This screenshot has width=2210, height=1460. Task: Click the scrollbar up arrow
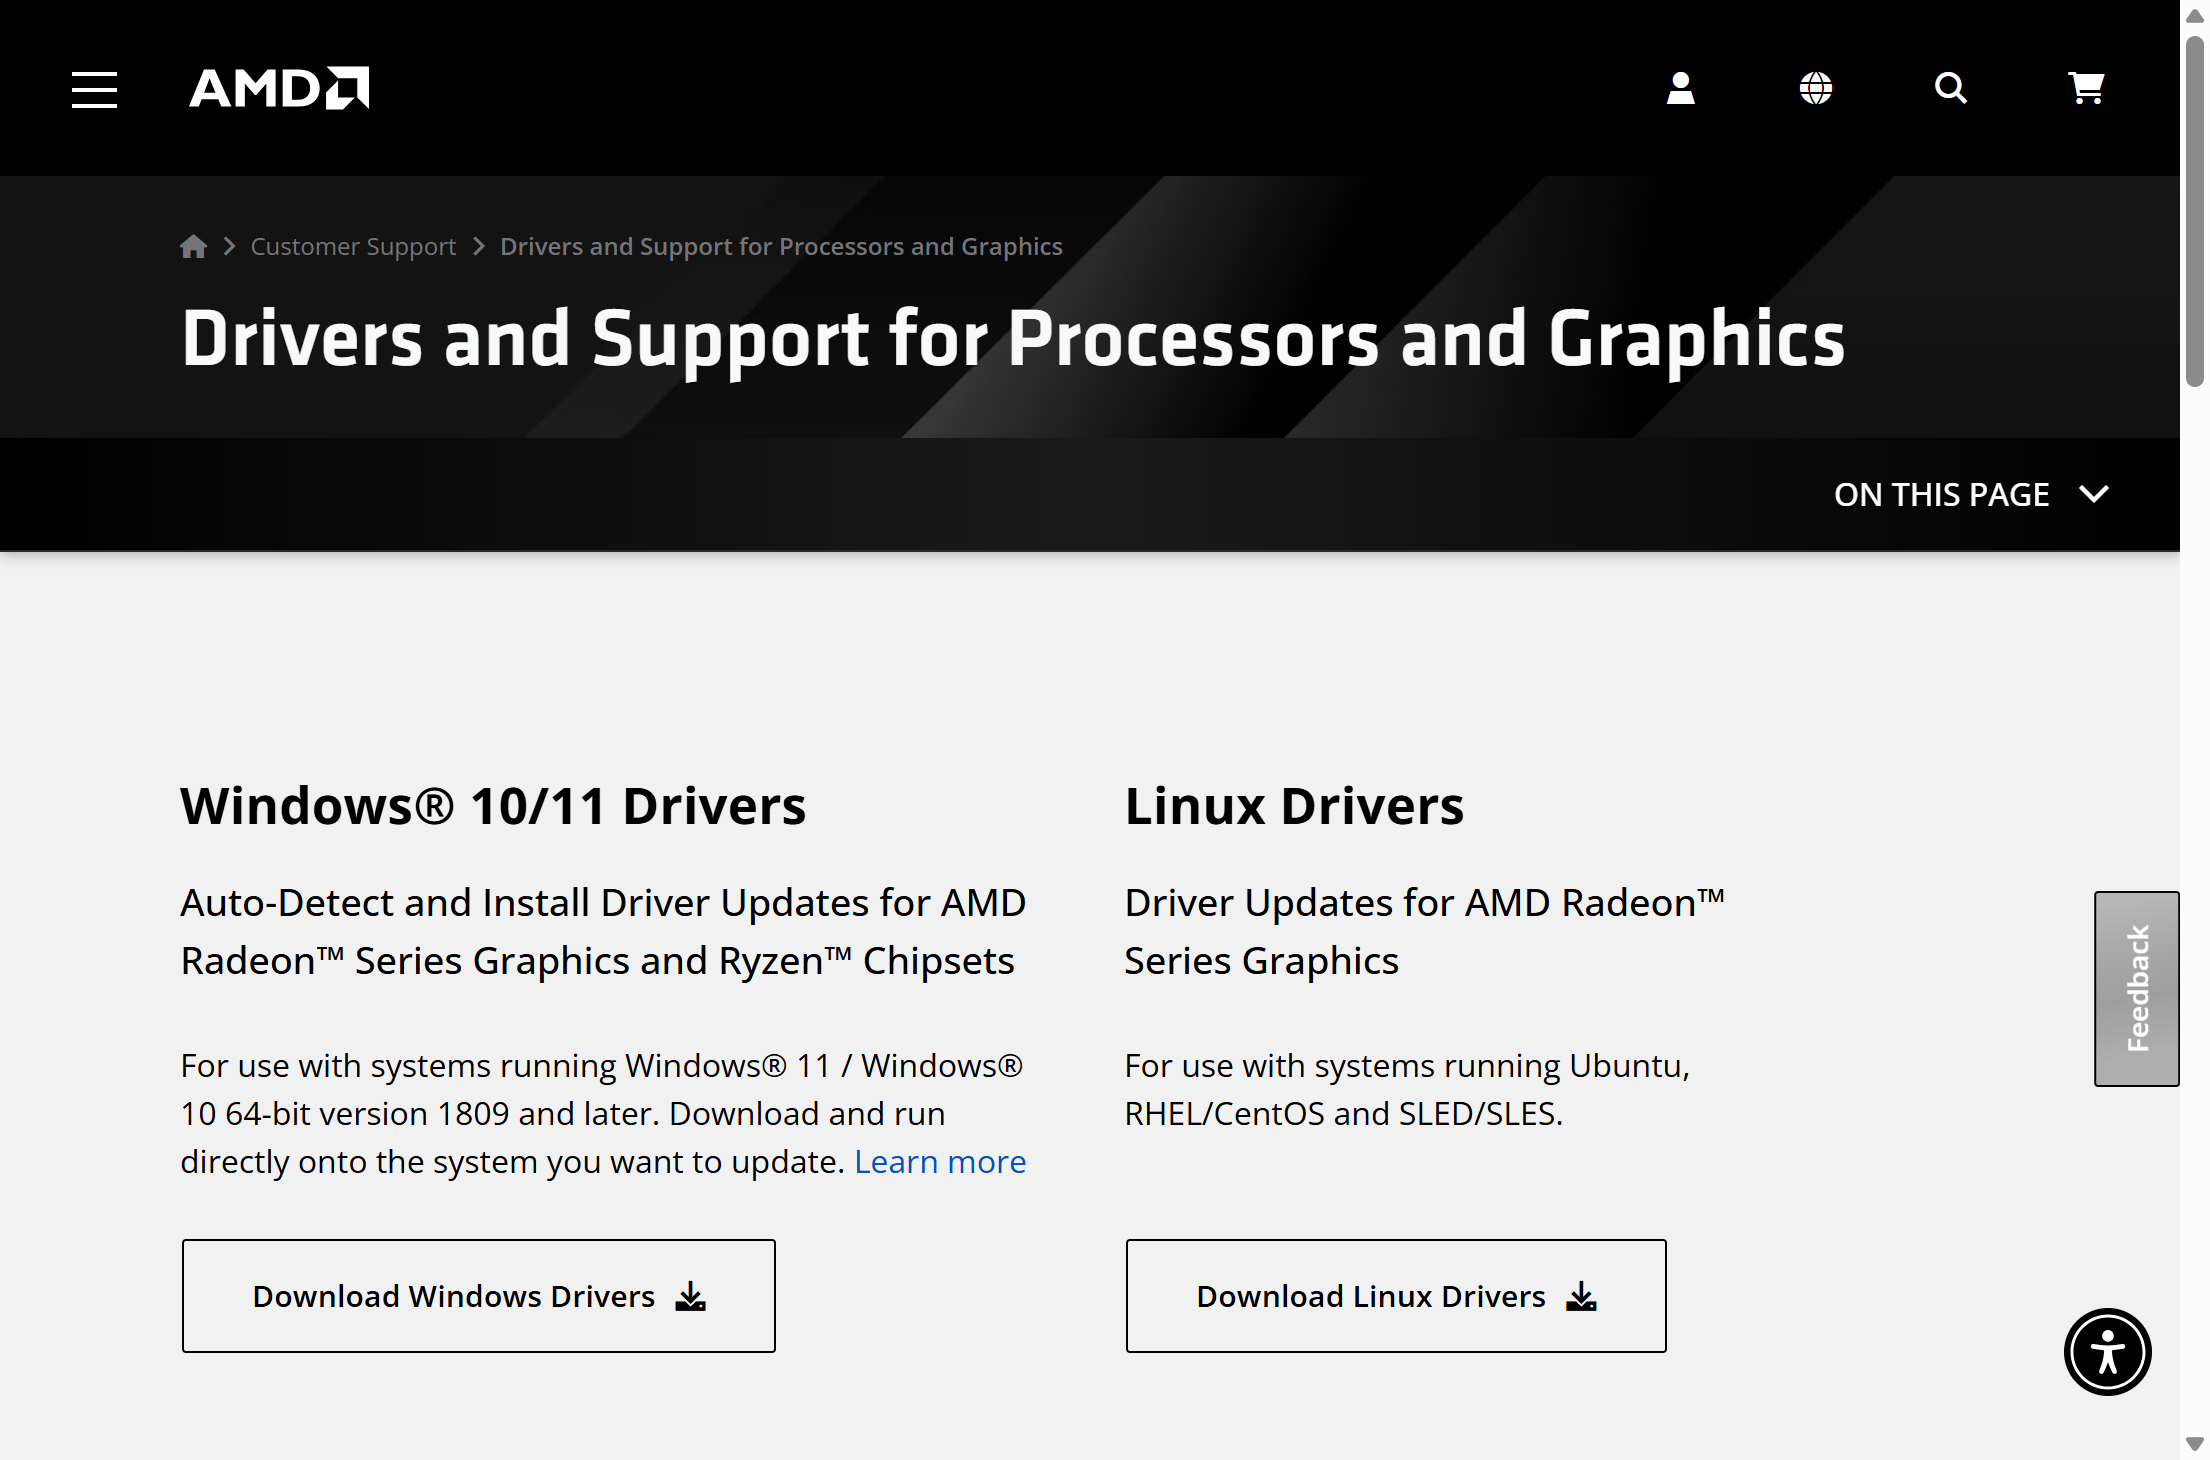tap(2195, 16)
